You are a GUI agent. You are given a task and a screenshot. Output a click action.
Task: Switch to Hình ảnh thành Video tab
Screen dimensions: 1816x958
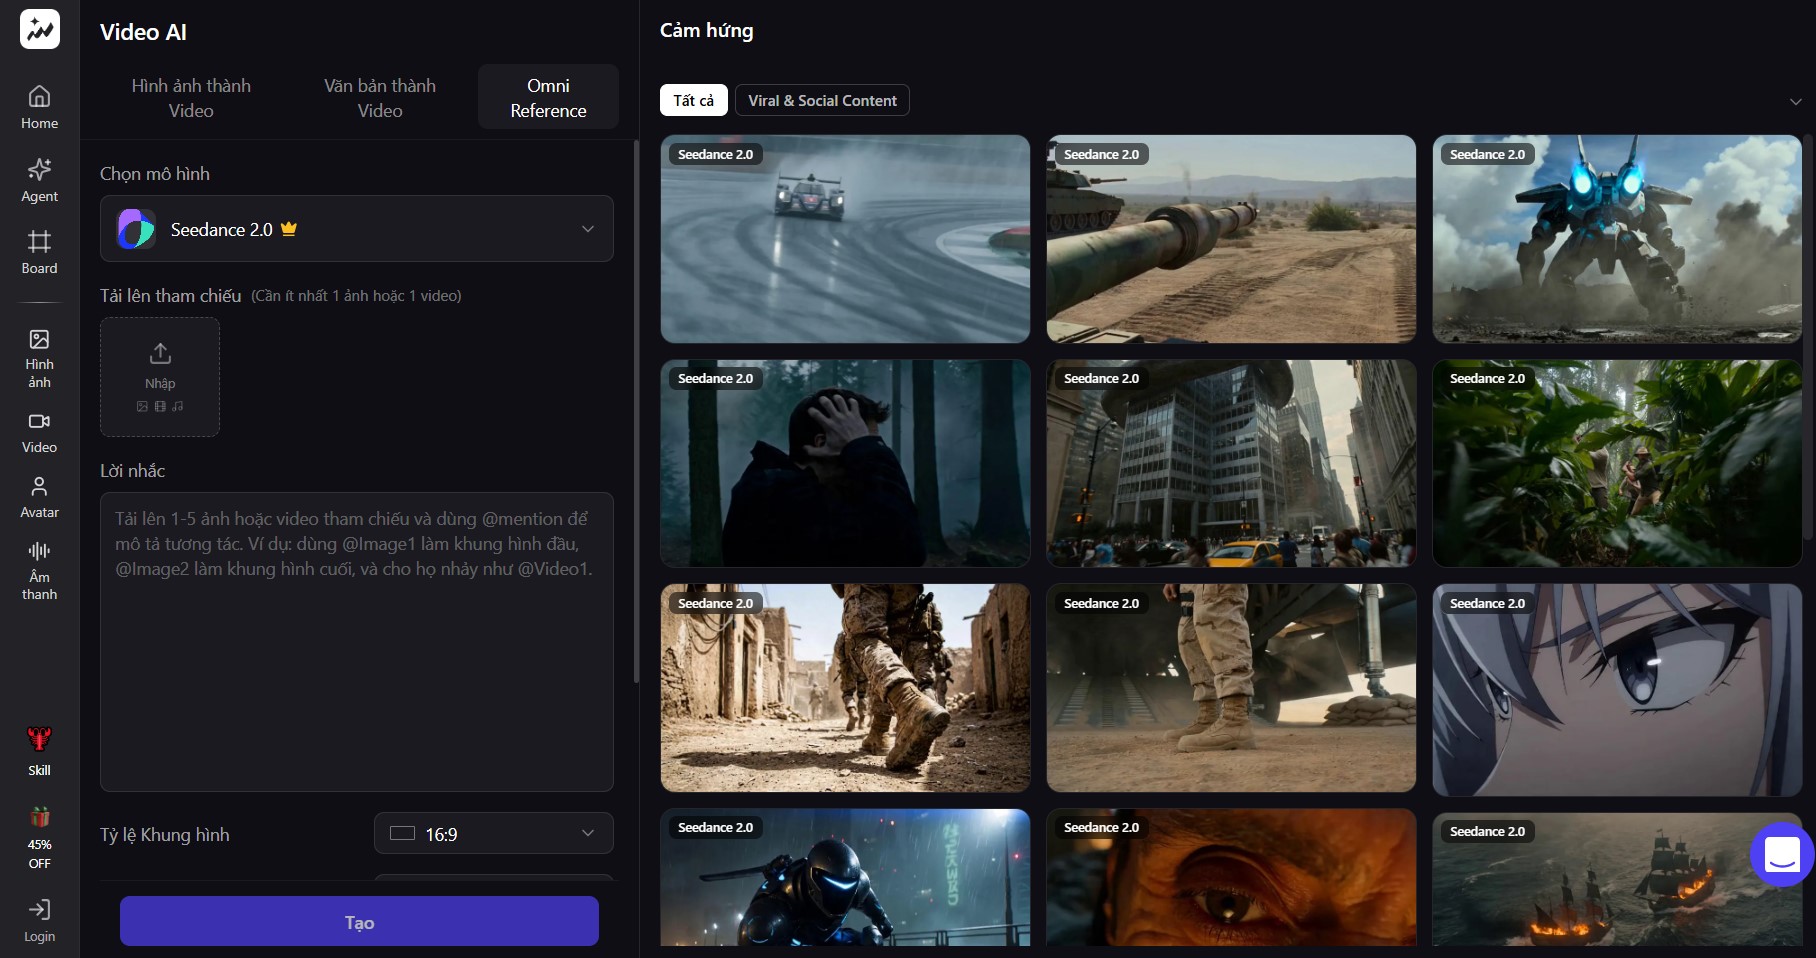point(191,98)
